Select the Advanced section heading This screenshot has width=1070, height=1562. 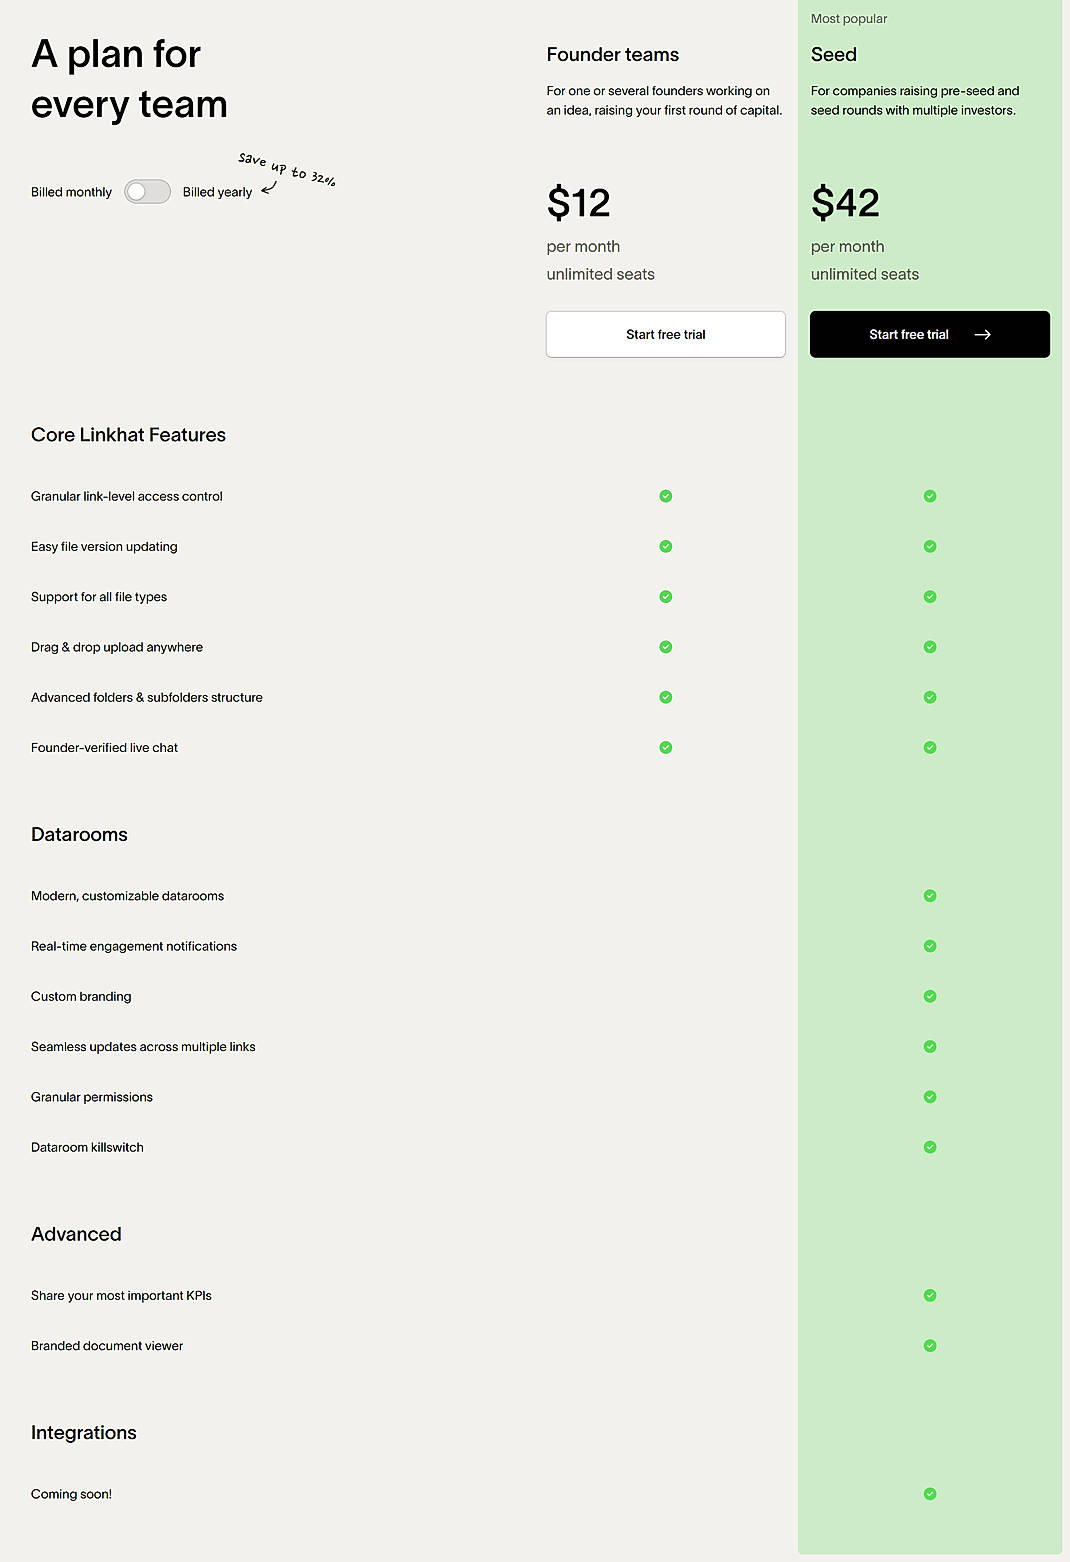76,1234
